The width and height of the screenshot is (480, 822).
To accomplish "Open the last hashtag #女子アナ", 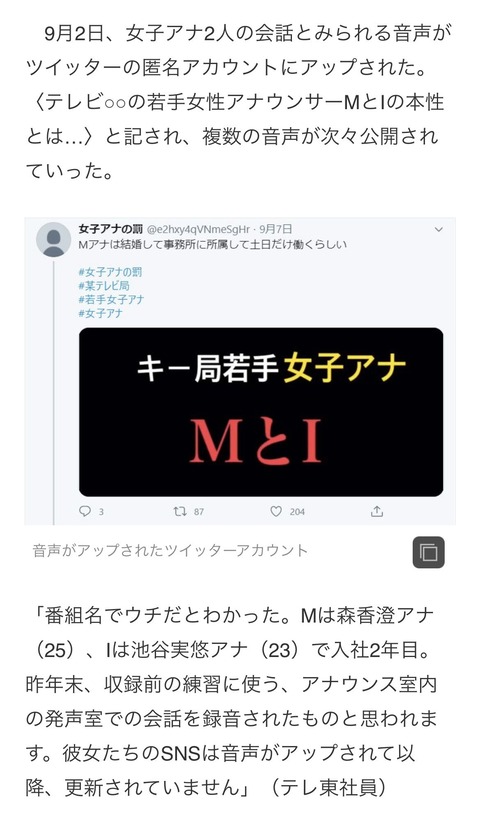I will [x=100, y=313].
